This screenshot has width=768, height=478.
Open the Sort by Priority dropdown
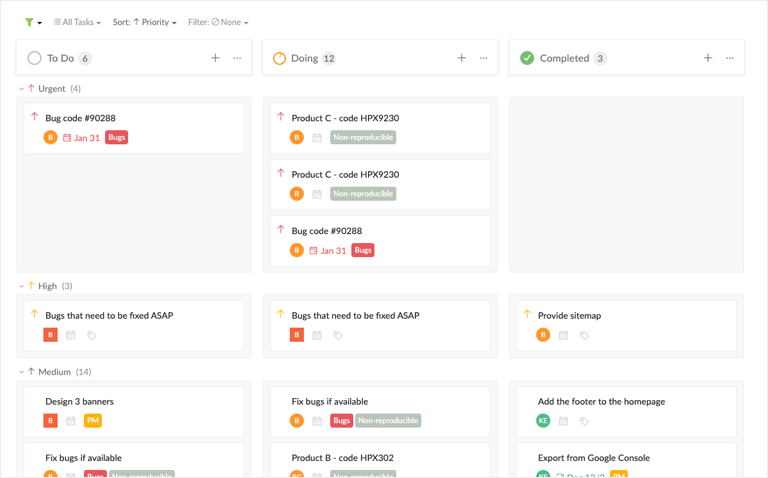pos(144,22)
